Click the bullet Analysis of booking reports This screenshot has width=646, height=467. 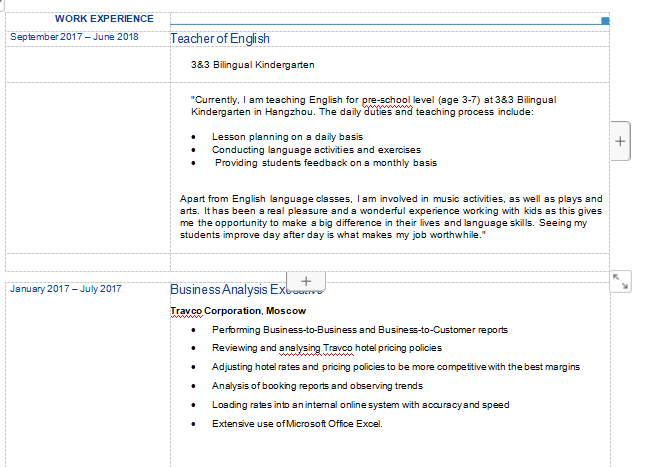pos(317,386)
